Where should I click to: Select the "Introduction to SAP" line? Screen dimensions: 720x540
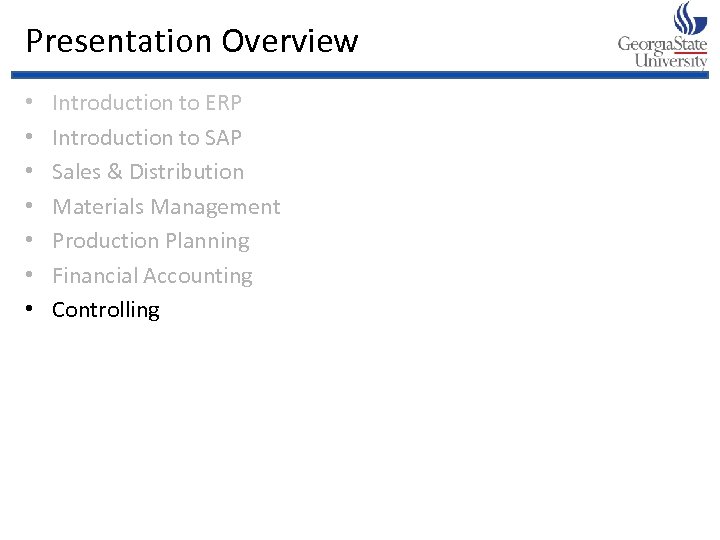click(x=147, y=138)
